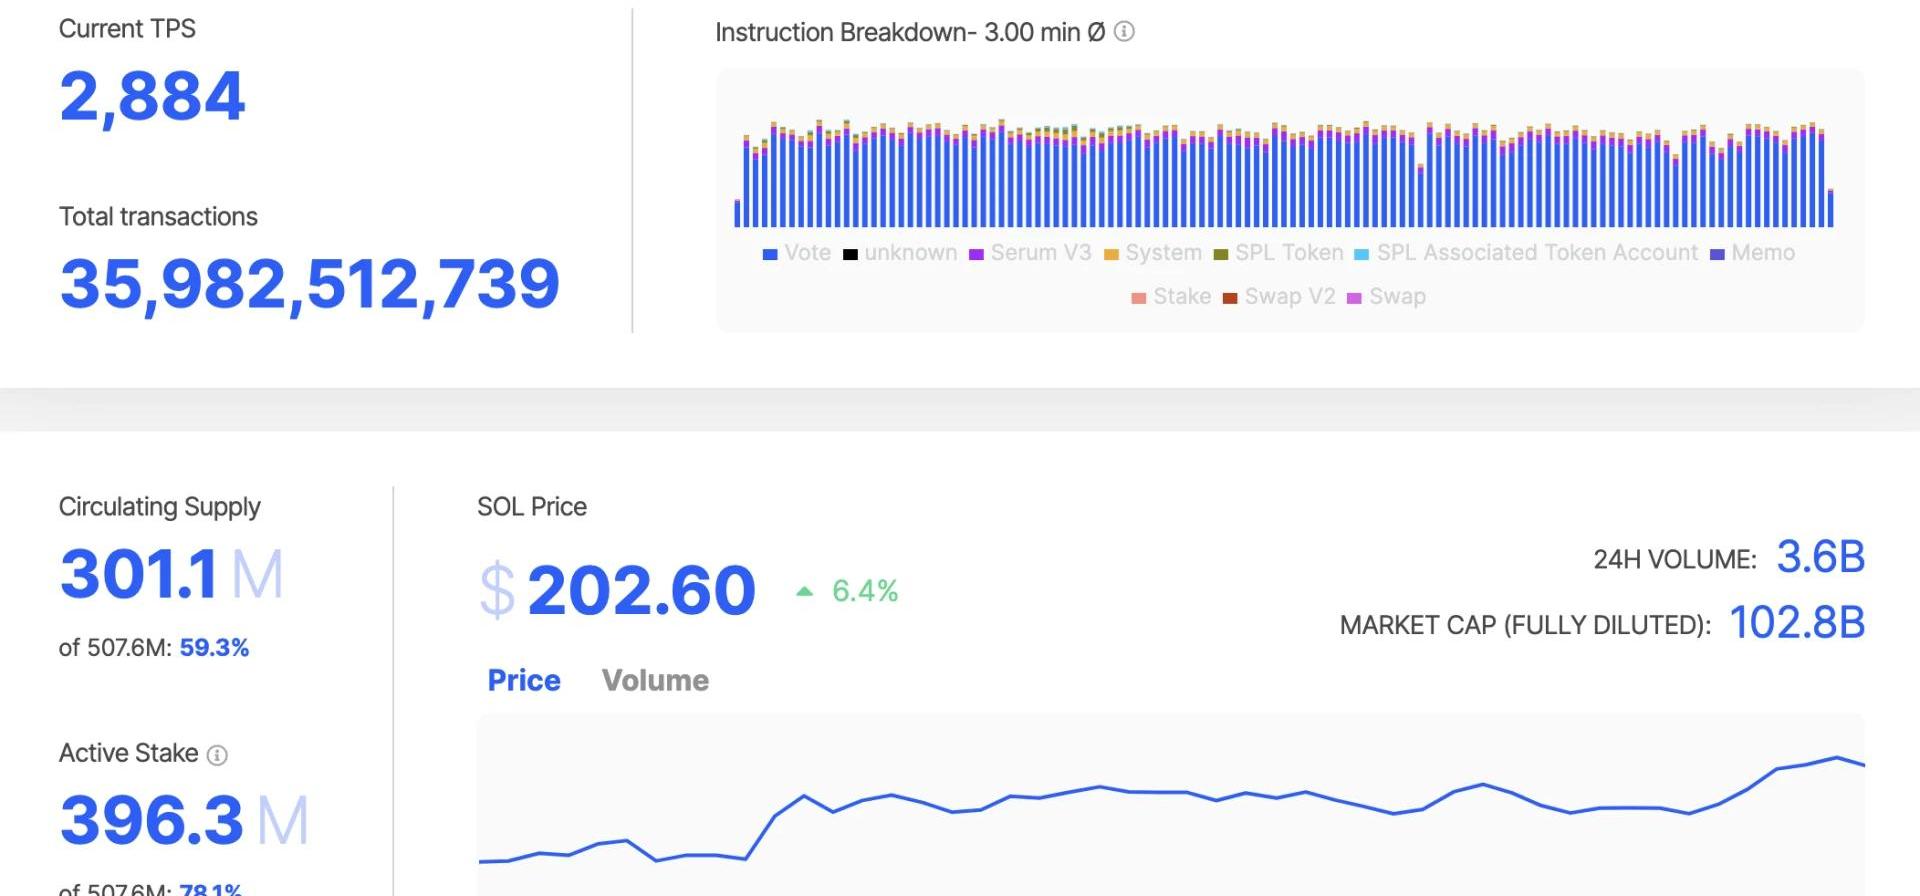Click the green up arrow beside 6.4%

point(804,591)
